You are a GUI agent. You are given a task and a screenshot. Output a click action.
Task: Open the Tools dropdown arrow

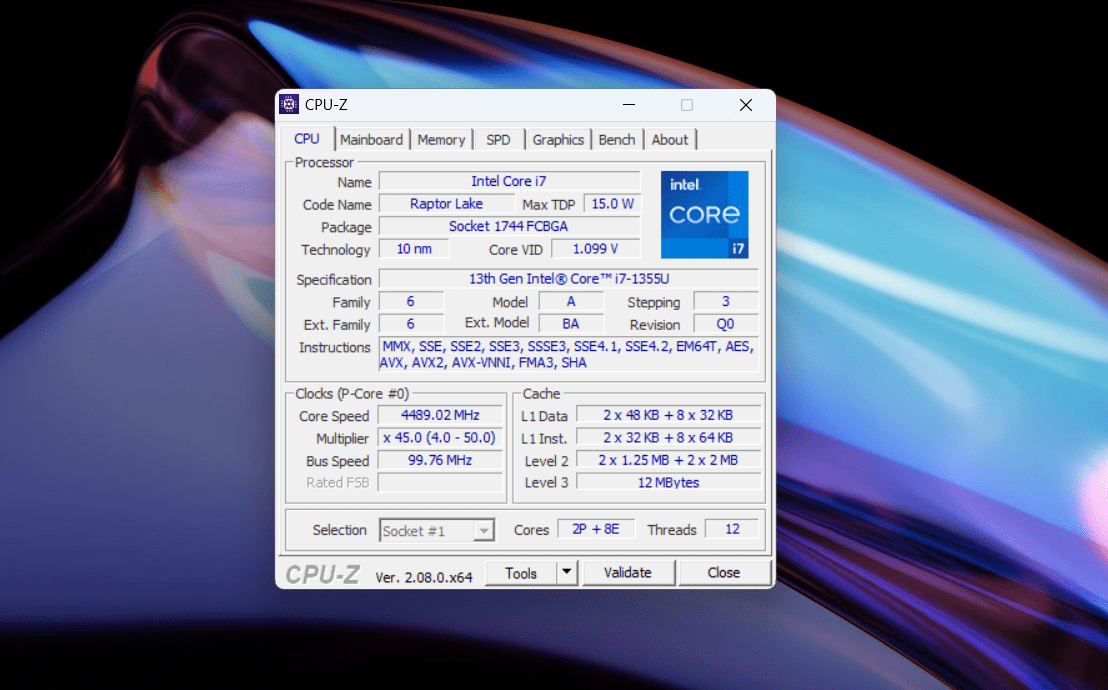[567, 573]
